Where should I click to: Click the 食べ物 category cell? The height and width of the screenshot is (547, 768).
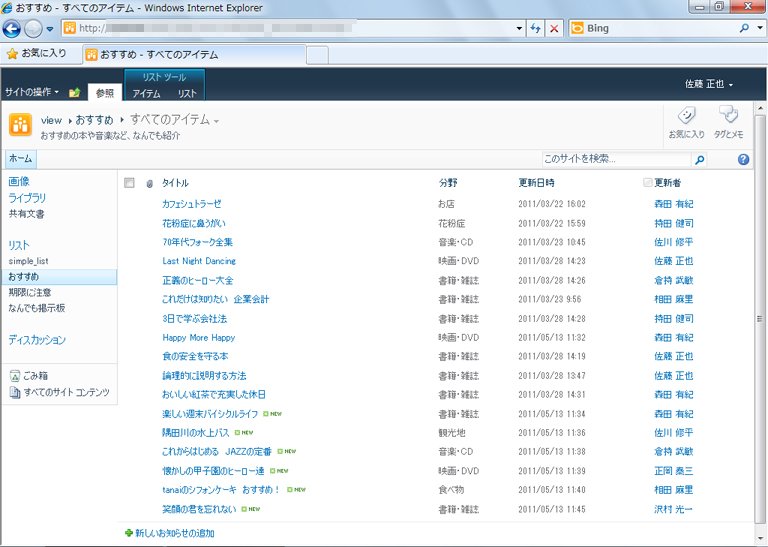tap(451, 490)
